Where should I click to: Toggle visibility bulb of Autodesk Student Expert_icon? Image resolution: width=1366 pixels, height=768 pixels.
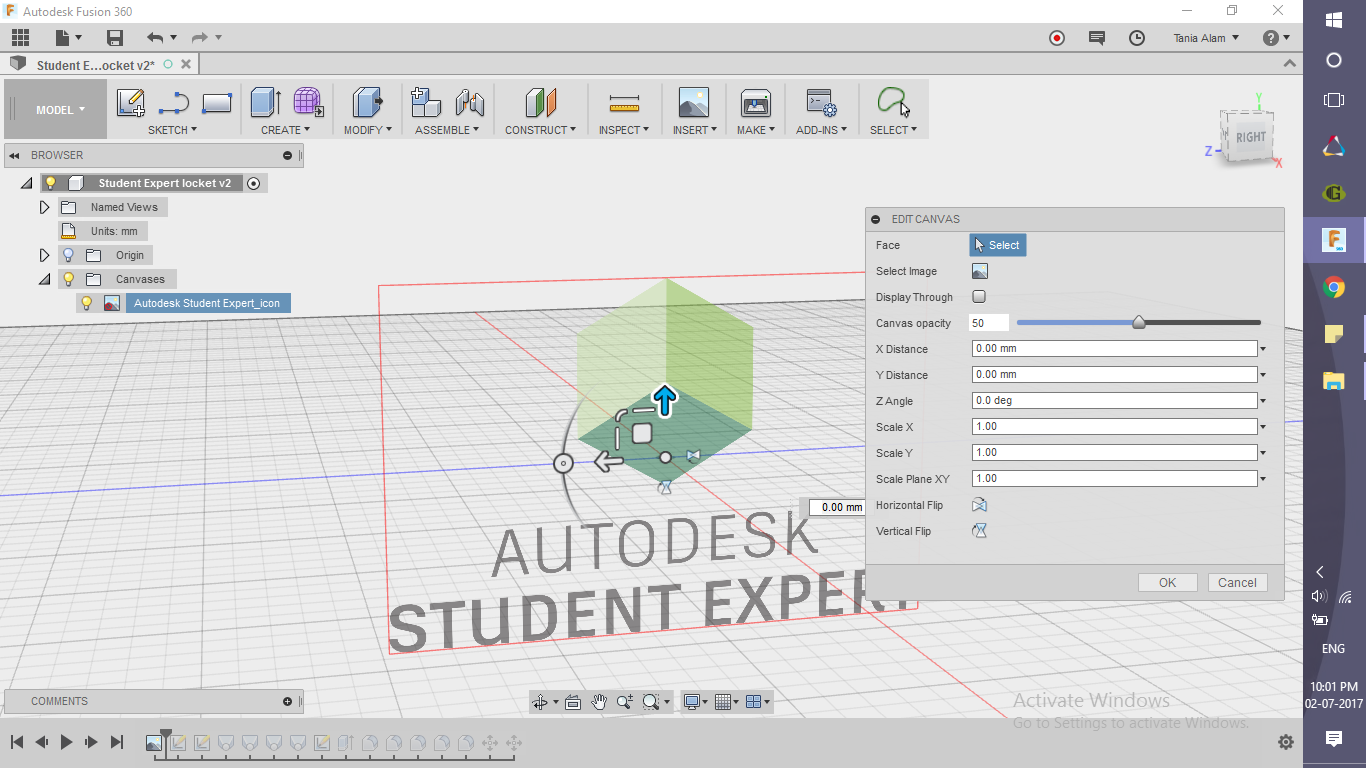point(87,303)
